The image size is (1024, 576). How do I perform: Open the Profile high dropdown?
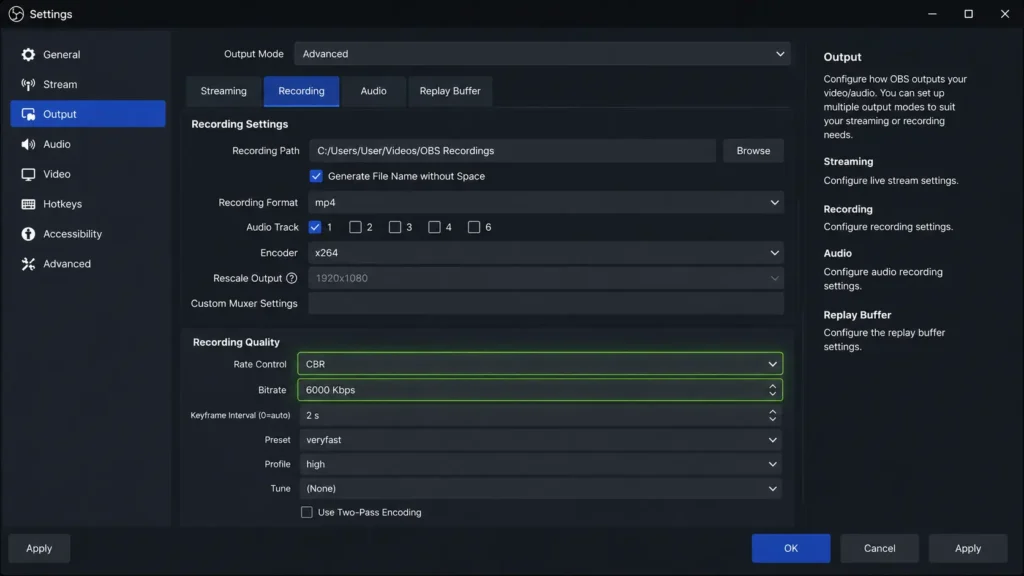pos(540,464)
